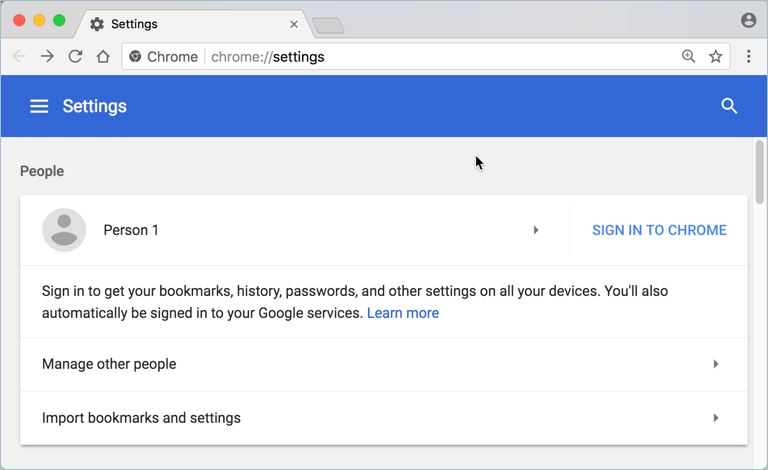Select the Settings browser tab
The image size is (768, 470).
click(x=193, y=24)
